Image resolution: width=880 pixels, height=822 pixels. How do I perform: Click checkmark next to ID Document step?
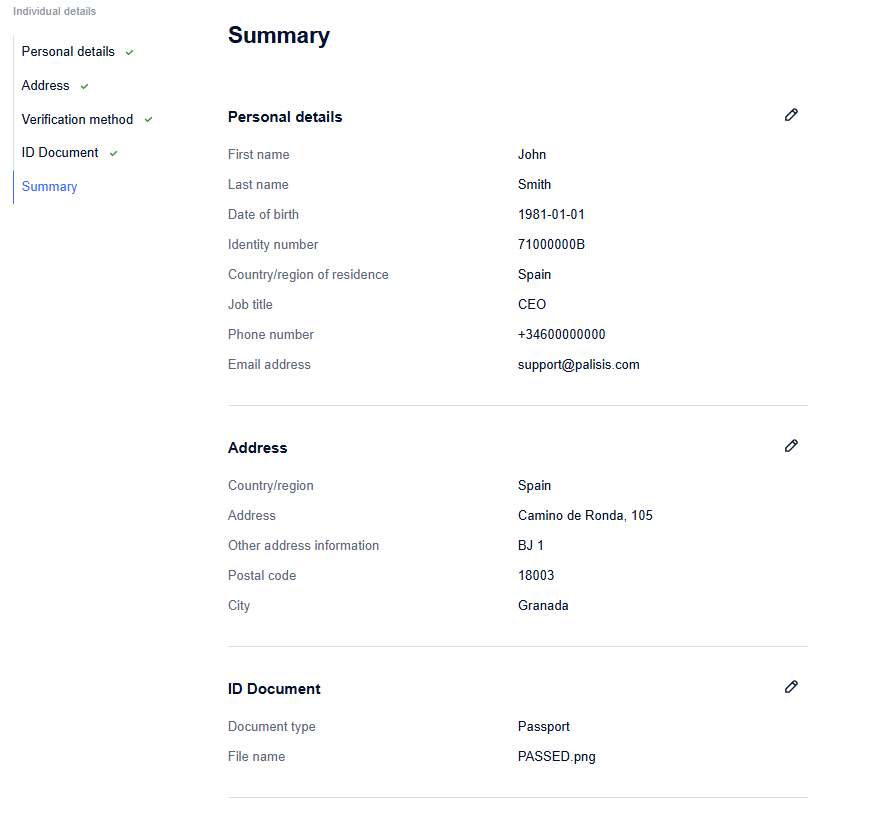click(113, 153)
